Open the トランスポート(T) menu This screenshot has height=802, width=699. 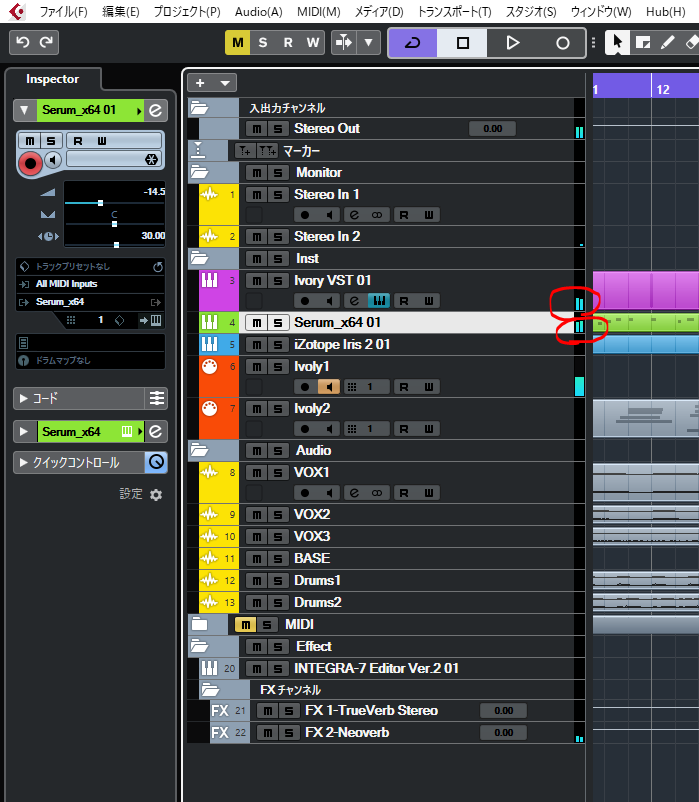455,11
